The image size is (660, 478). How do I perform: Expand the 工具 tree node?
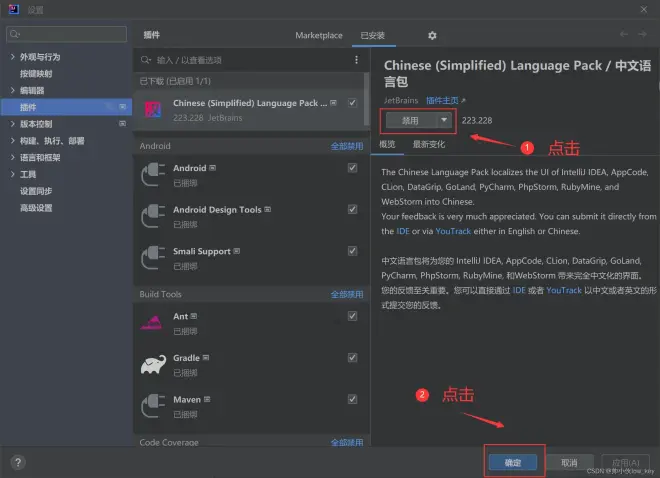click(x=12, y=174)
